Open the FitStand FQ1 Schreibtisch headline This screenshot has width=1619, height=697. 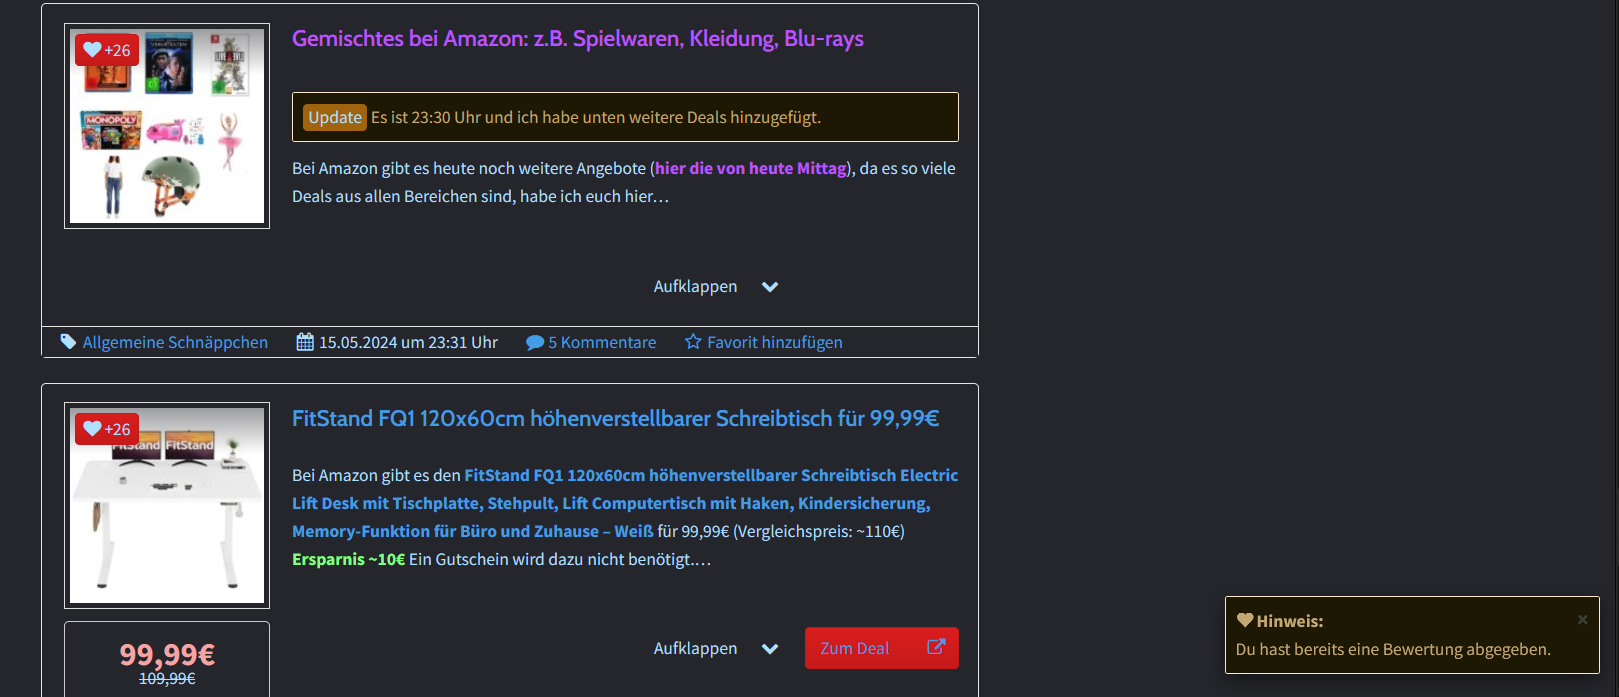tap(615, 418)
